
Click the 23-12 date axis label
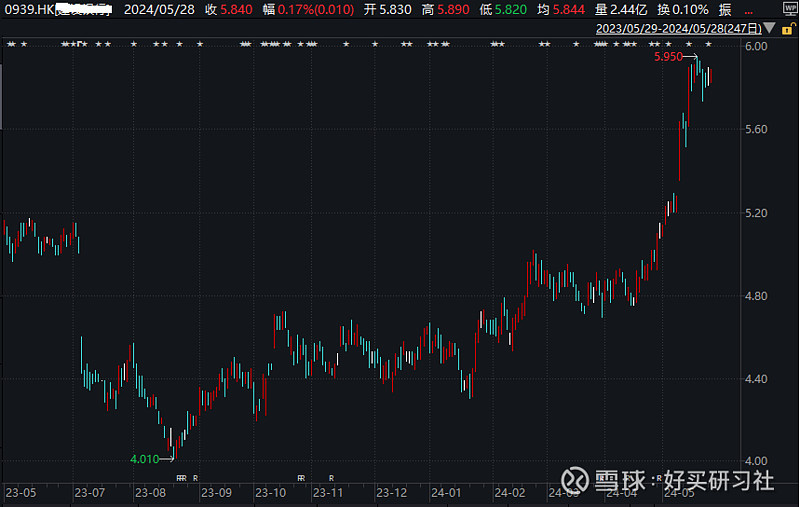point(391,493)
